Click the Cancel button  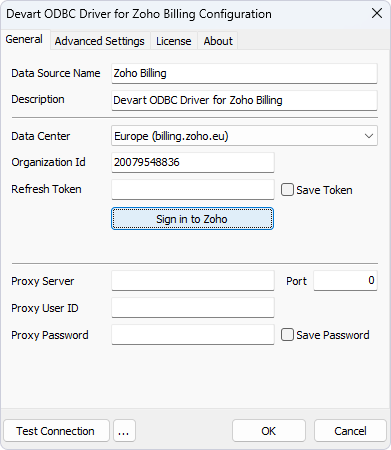coord(350,431)
